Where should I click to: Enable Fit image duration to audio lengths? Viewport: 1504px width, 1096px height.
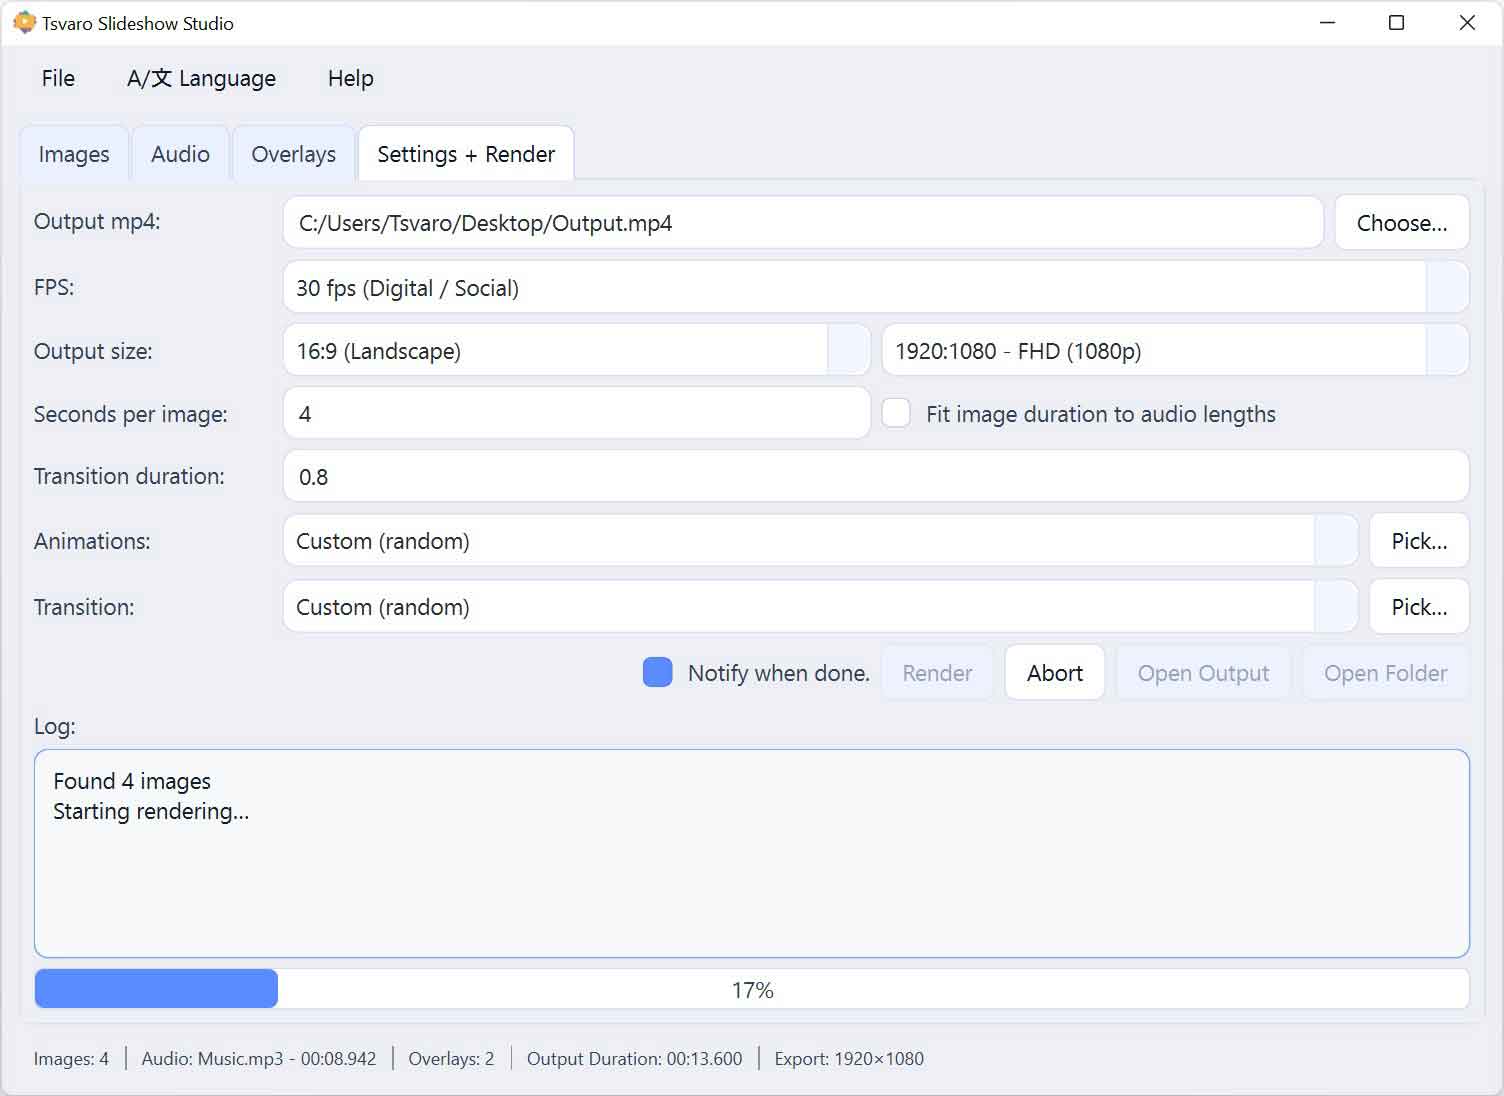pos(896,414)
